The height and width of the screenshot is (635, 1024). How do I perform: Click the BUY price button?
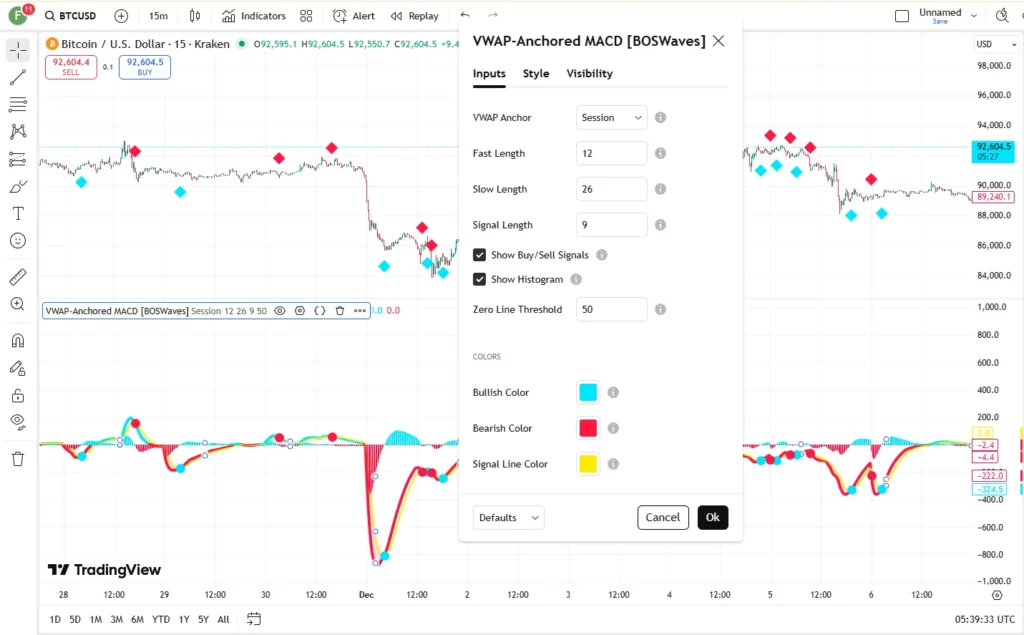point(145,67)
